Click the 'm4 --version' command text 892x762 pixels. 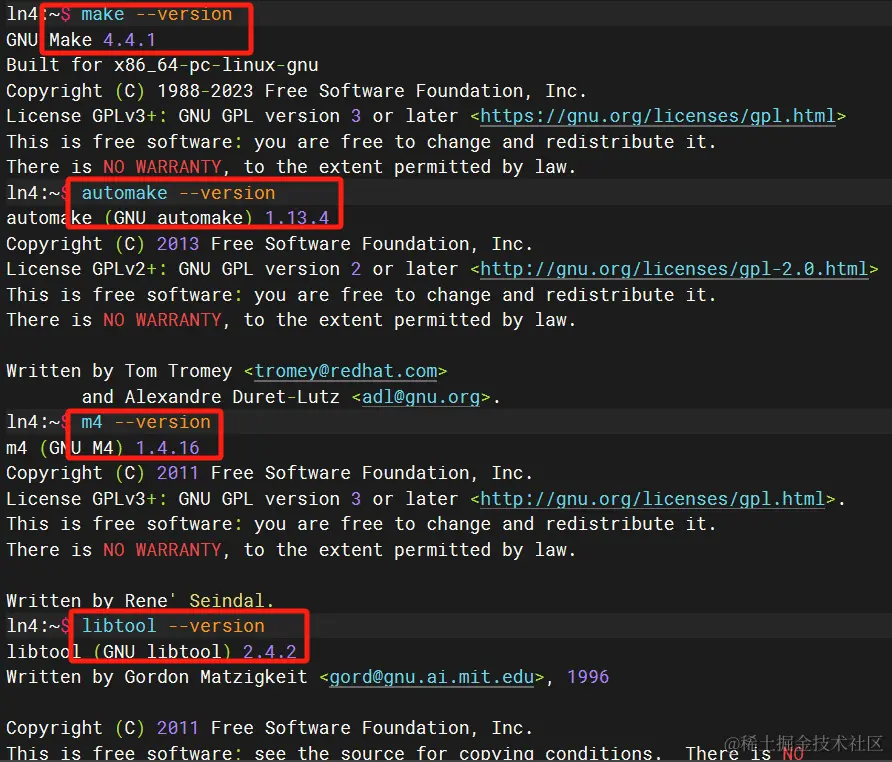pos(146,422)
